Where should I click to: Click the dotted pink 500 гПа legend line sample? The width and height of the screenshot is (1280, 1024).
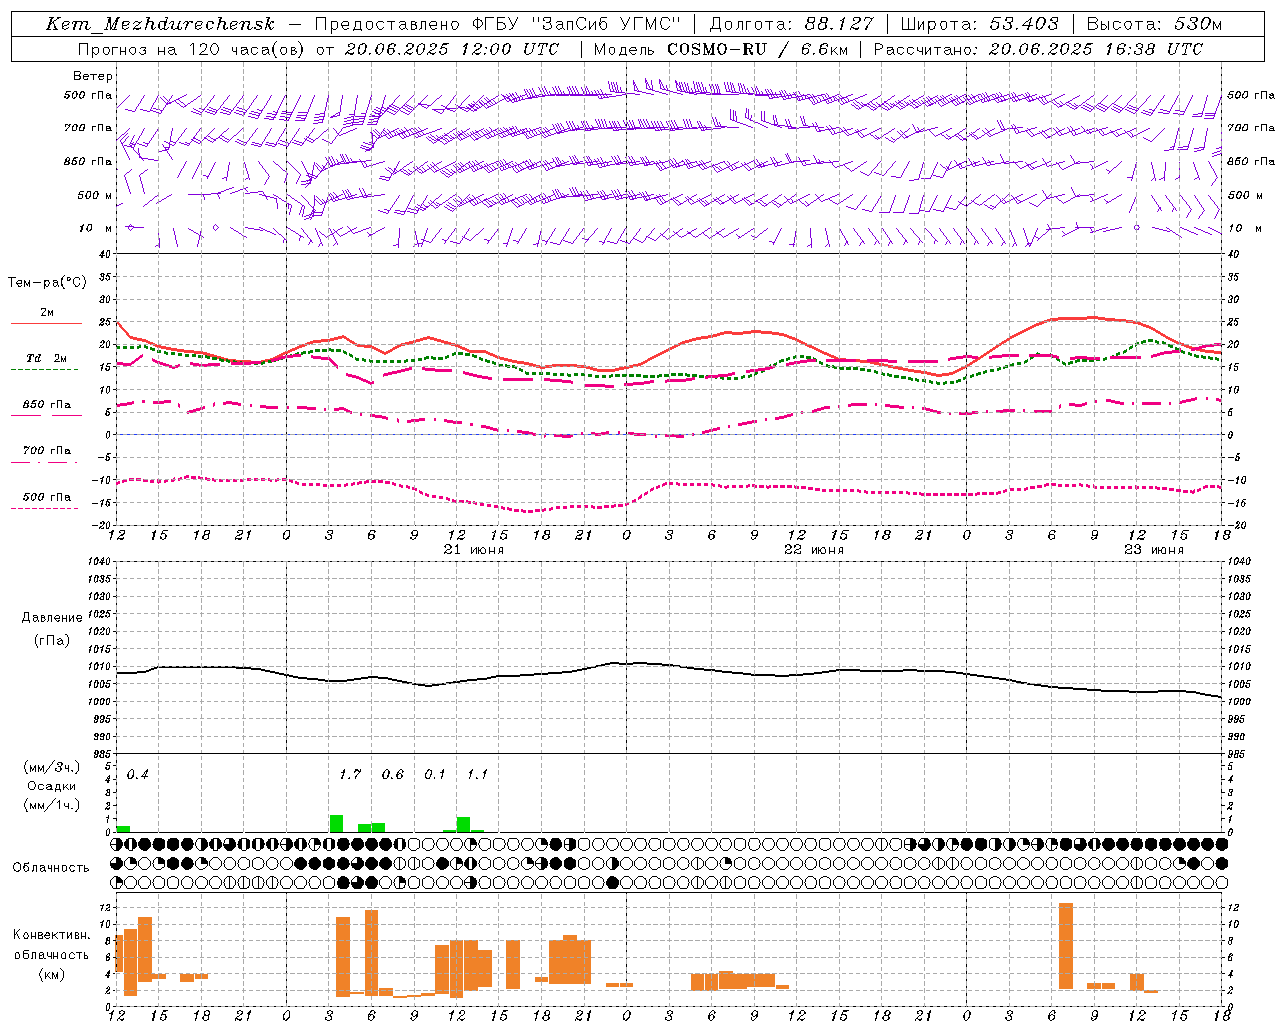point(46,508)
